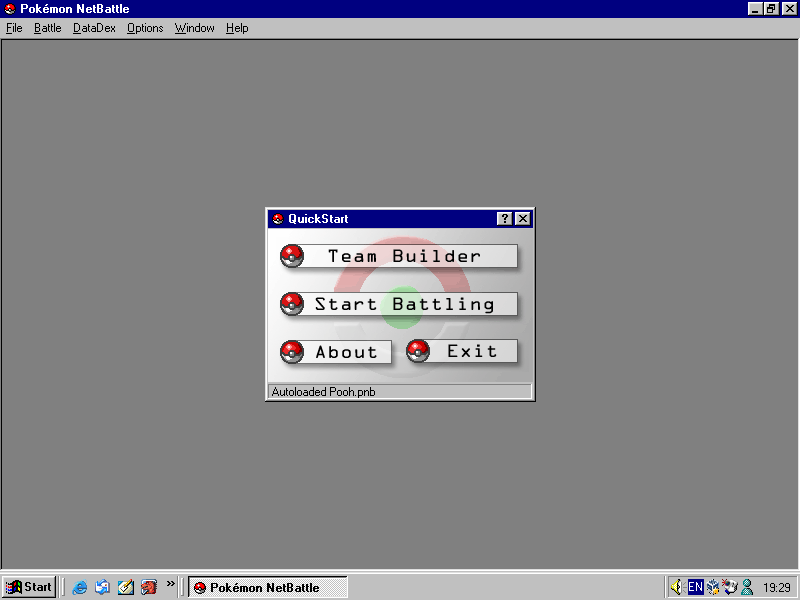Close the Pokémon NetBattle main window
The height and width of the screenshot is (600, 800).
(789, 9)
